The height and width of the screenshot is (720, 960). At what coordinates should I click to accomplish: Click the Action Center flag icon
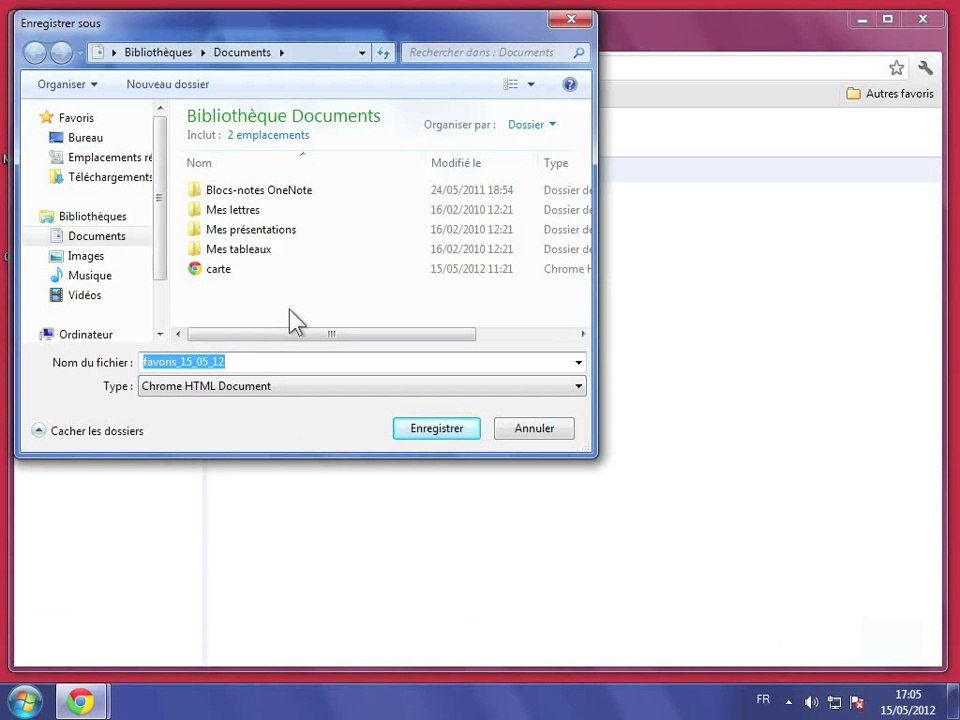pyautogui.click(x=857, y=702)
